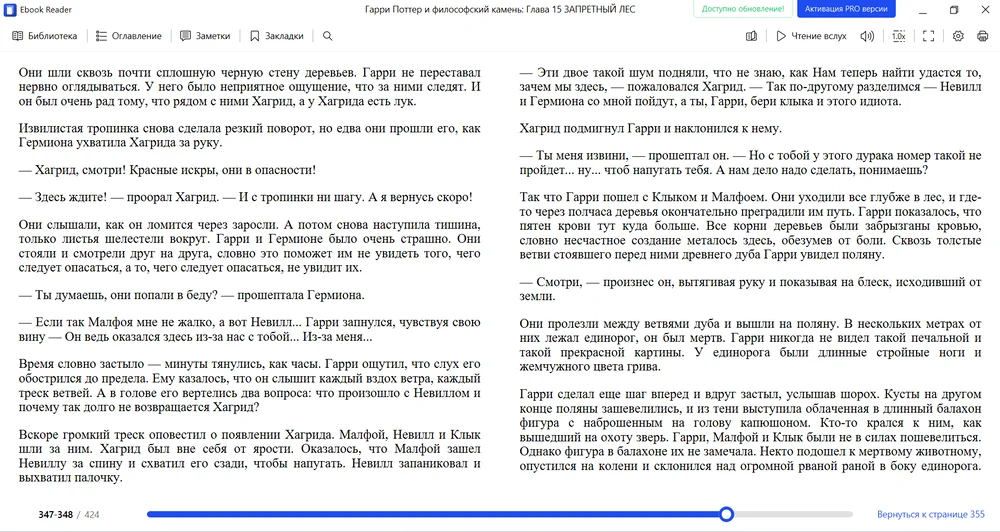The width and height of the screenshot is (1000, 532).
Task: Click the line "Хагрид подмигнул Гарри и наклонился"
Action: (x=650, y=128)
